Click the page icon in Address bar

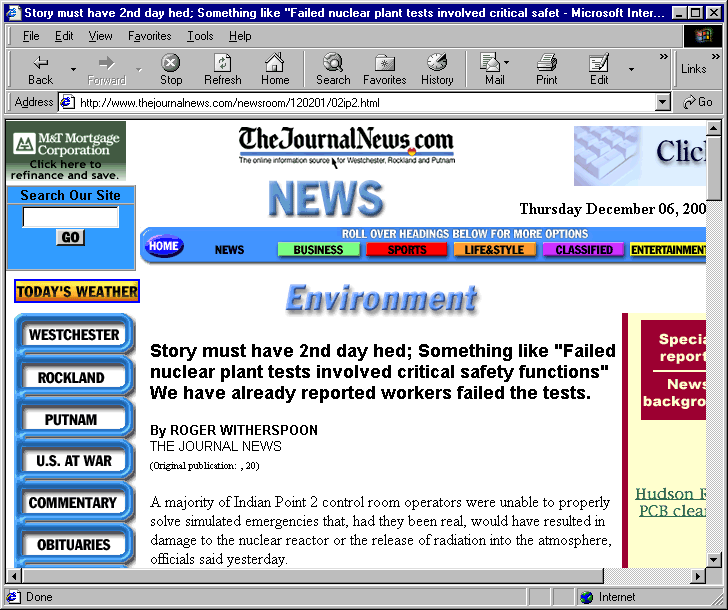click(x=67, y=102)
